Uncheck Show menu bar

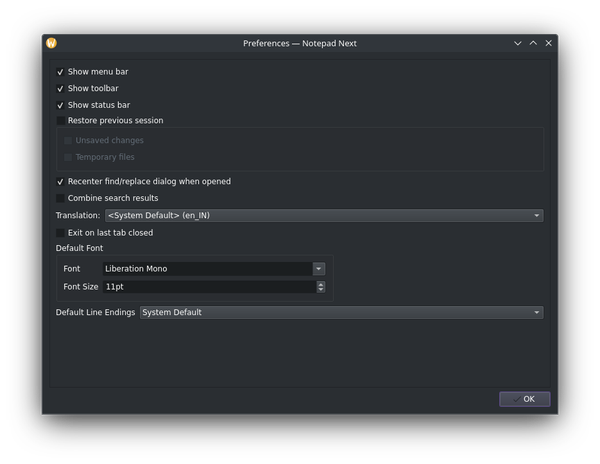coord(61,72)
